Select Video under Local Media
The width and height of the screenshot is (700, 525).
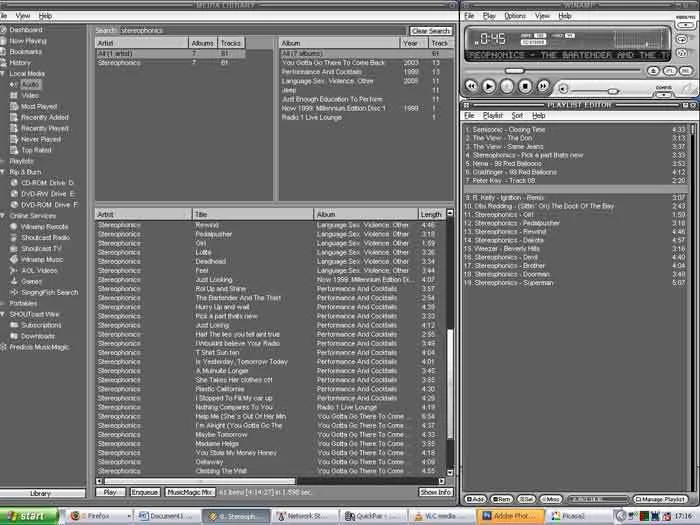click(30, 96)
